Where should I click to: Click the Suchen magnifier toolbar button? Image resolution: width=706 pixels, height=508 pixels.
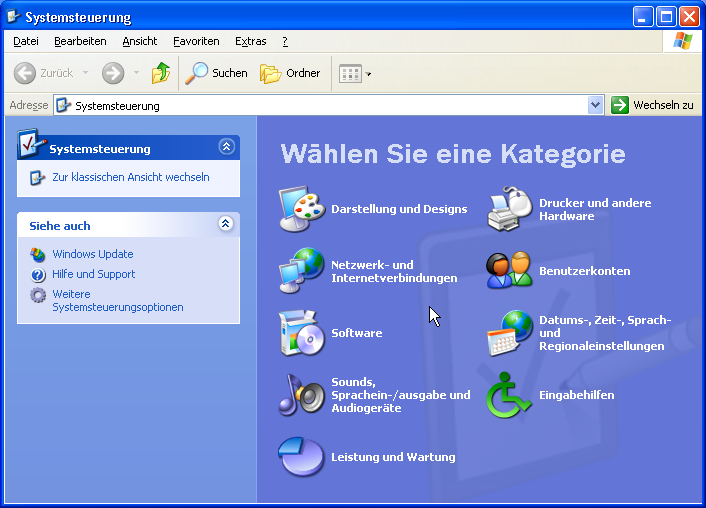[x=217, y=73]
